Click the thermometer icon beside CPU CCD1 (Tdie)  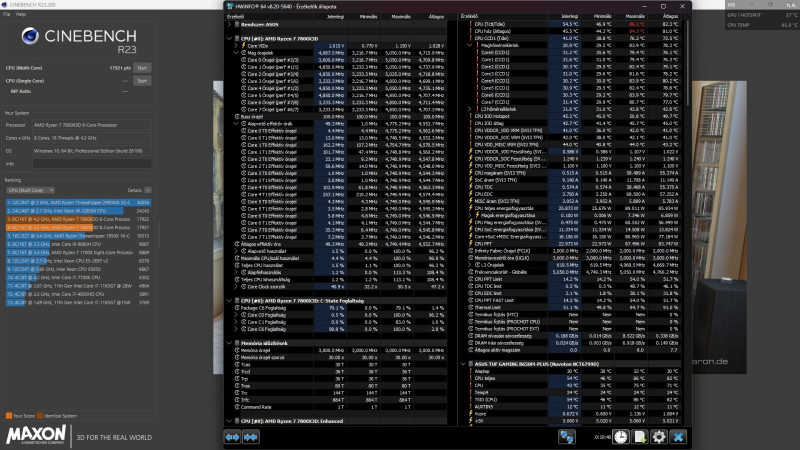[470, 38]
